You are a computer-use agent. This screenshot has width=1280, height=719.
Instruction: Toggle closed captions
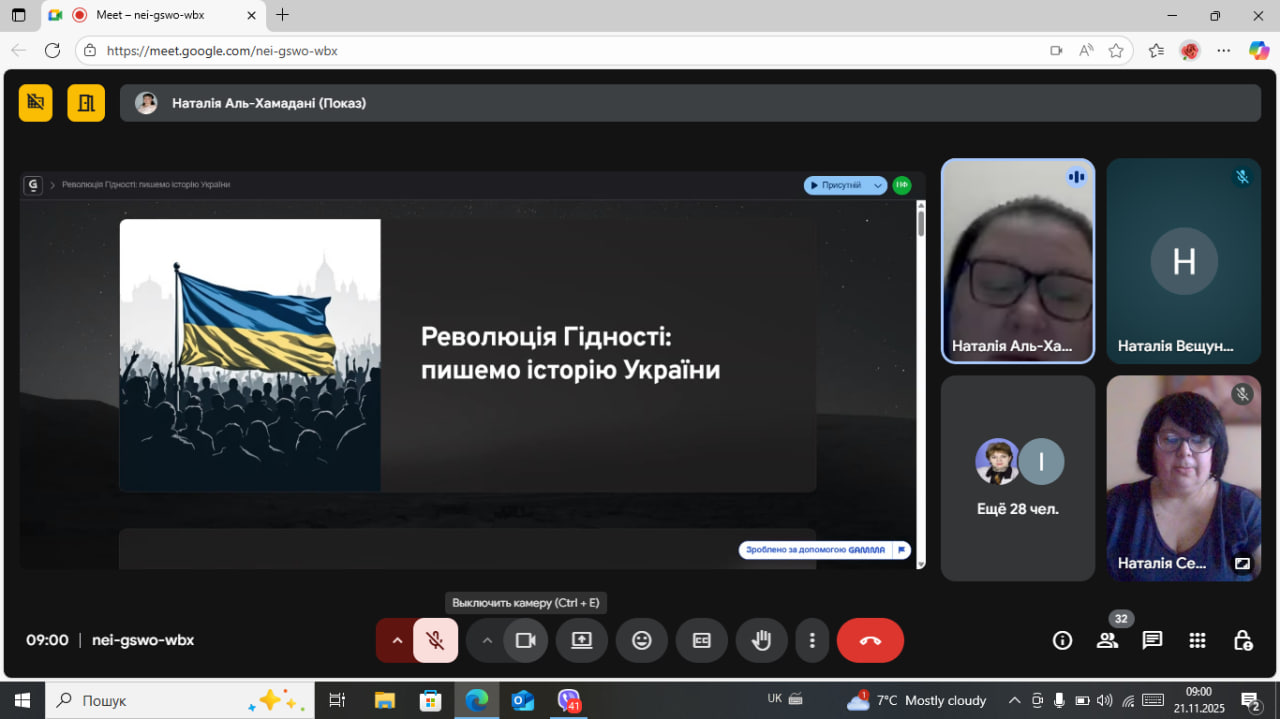[702, 641]
